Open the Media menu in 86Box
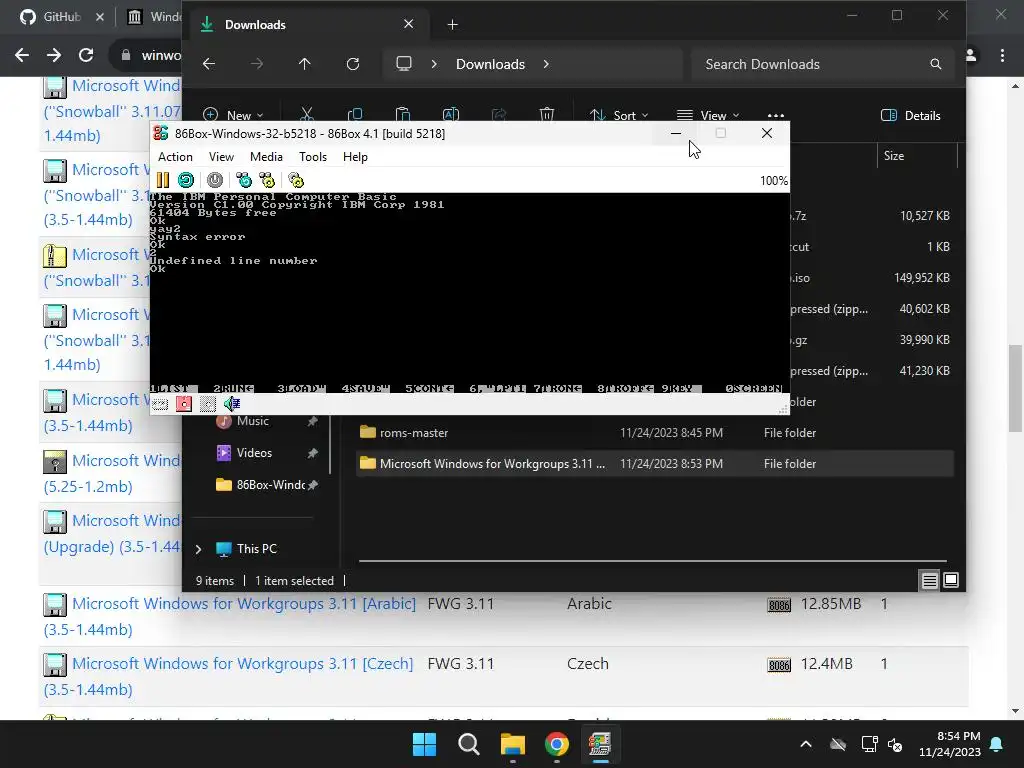 (266, 157)
